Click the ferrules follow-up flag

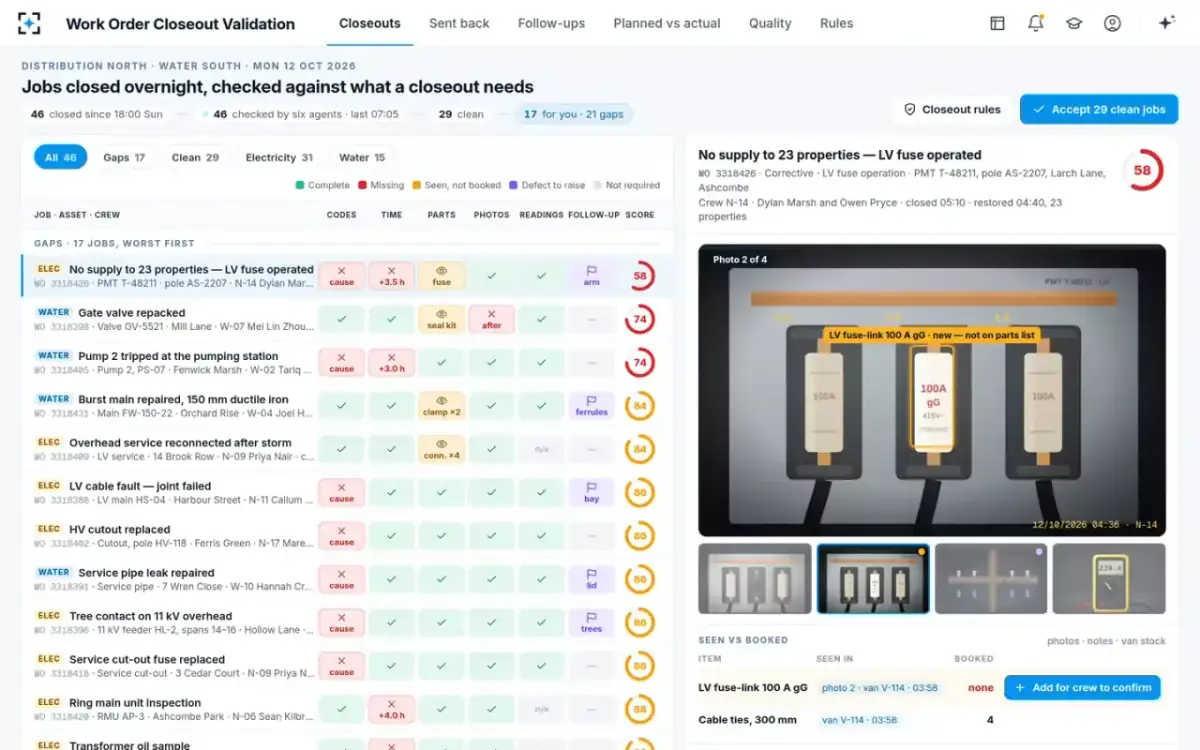[x=591, y=406]
